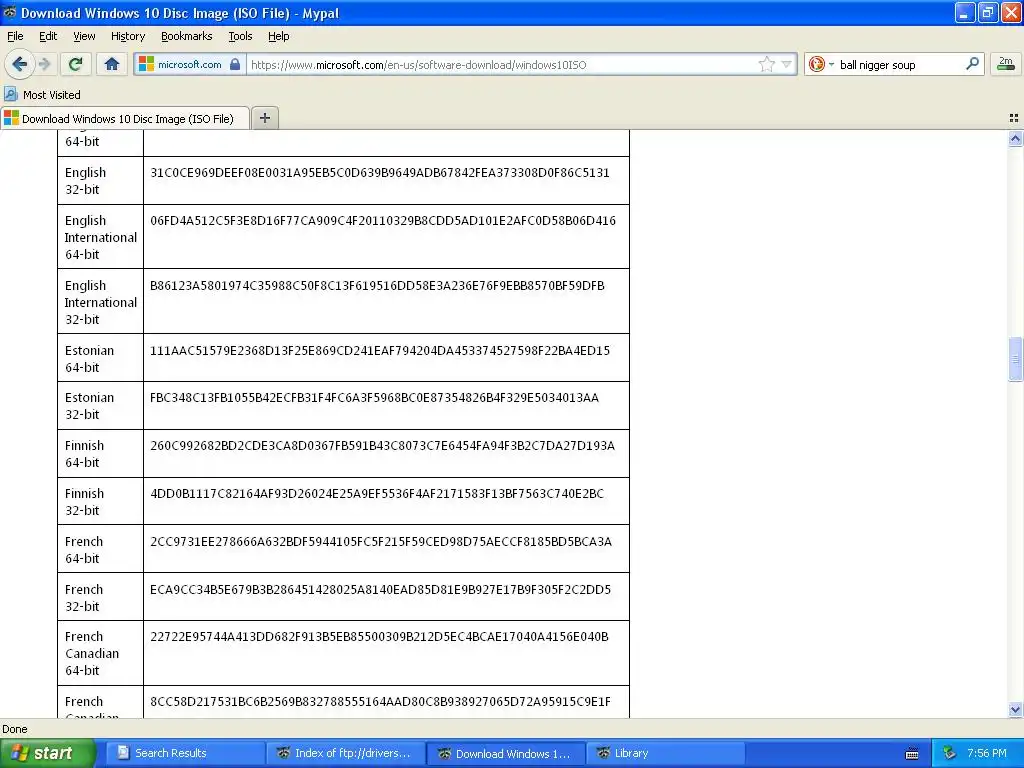This screenshot has width=1024, height=768.
Task: Click the Download Windows 1... taskbar button
Action: coord(506,753)
